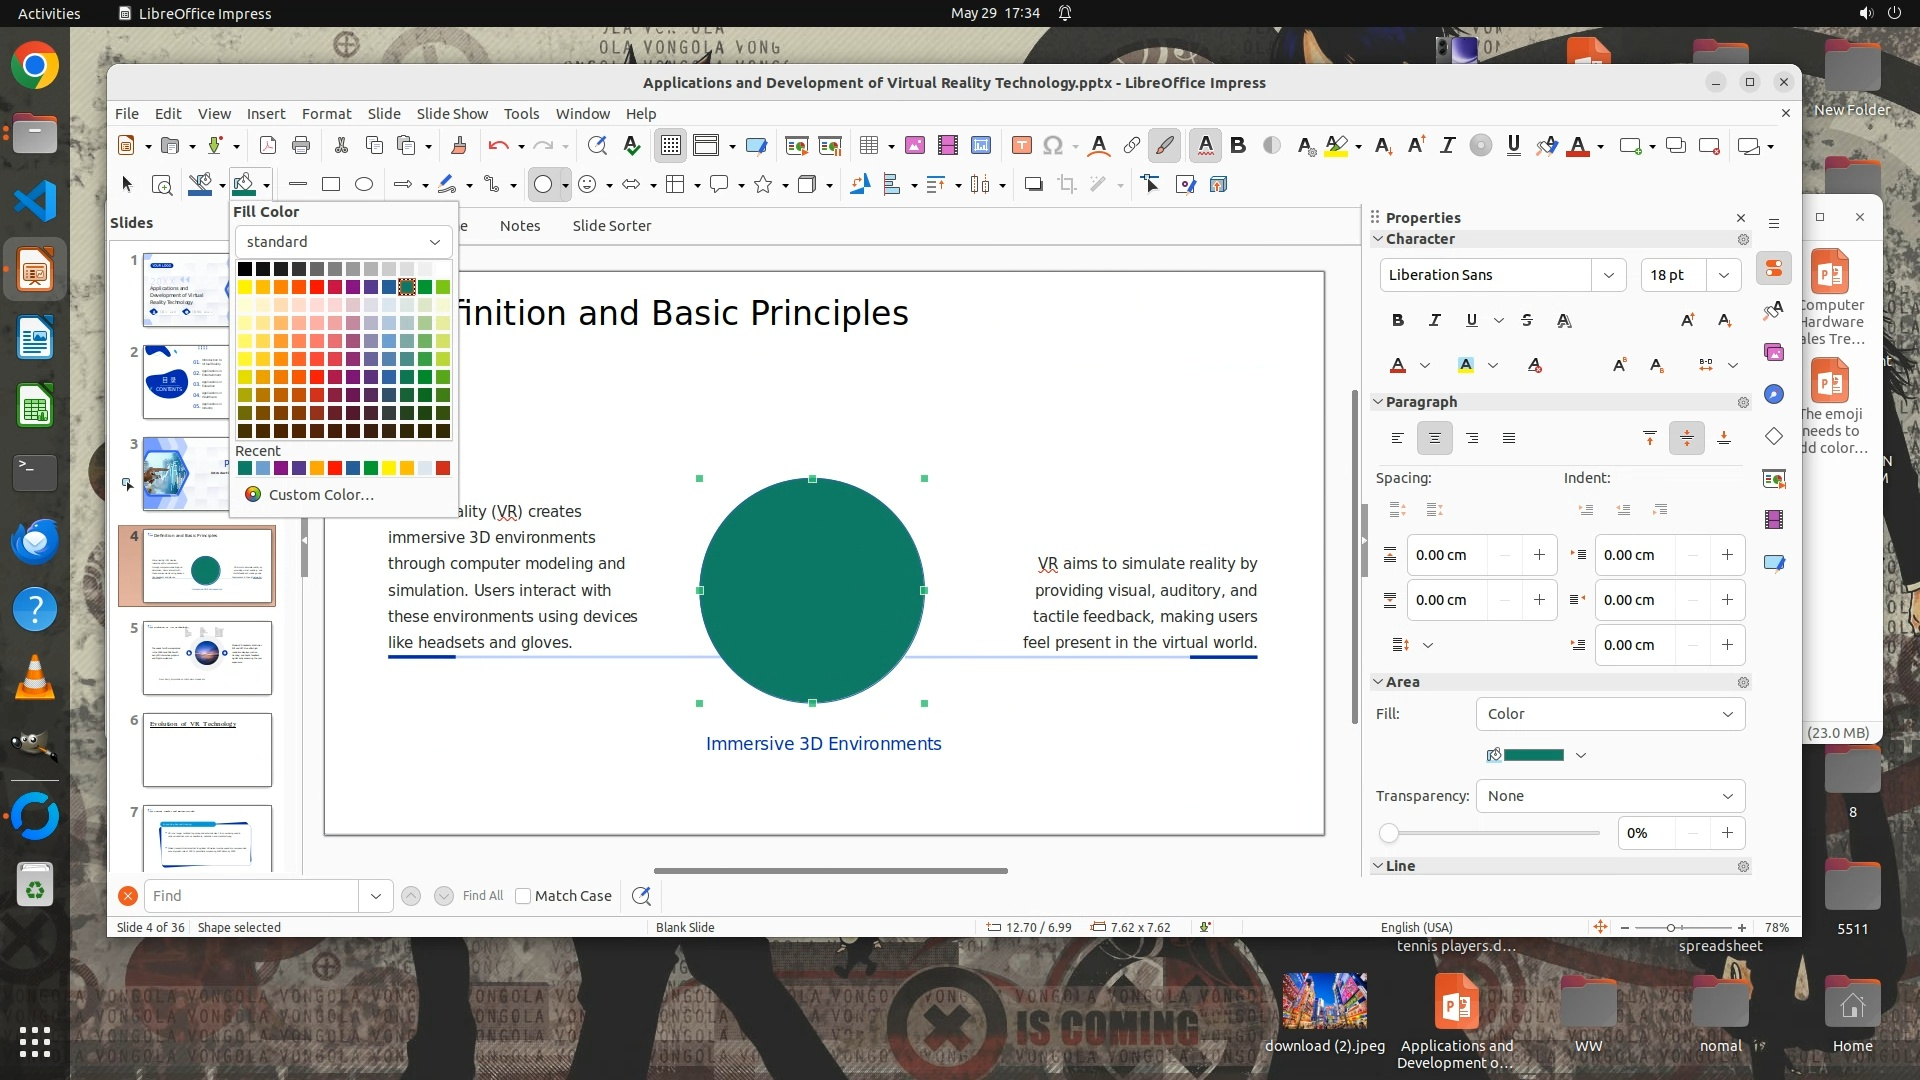Toggle the Shadow icon in drawing toolbar
1920x1080 pixels.
coord(1034,184)
